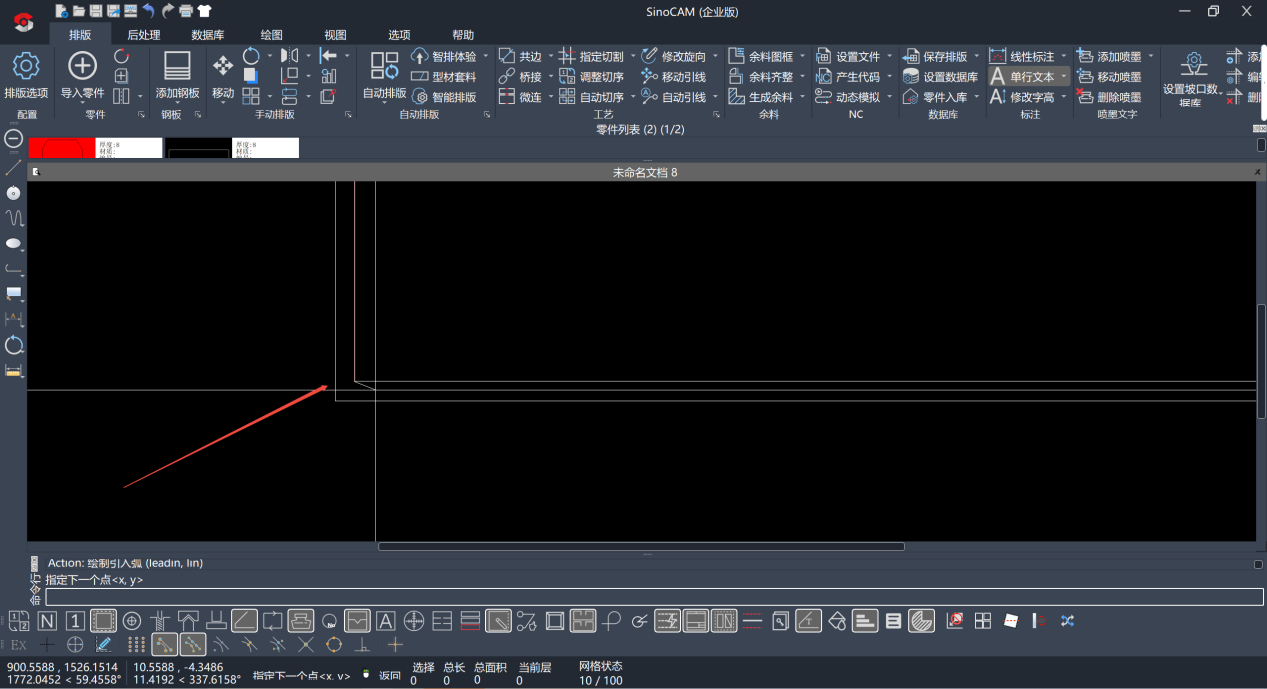Toggle the highlighted lightning dashed-box button
Image resolution: width=1267 pixels, height=689 pixels.
pos(668,621)
